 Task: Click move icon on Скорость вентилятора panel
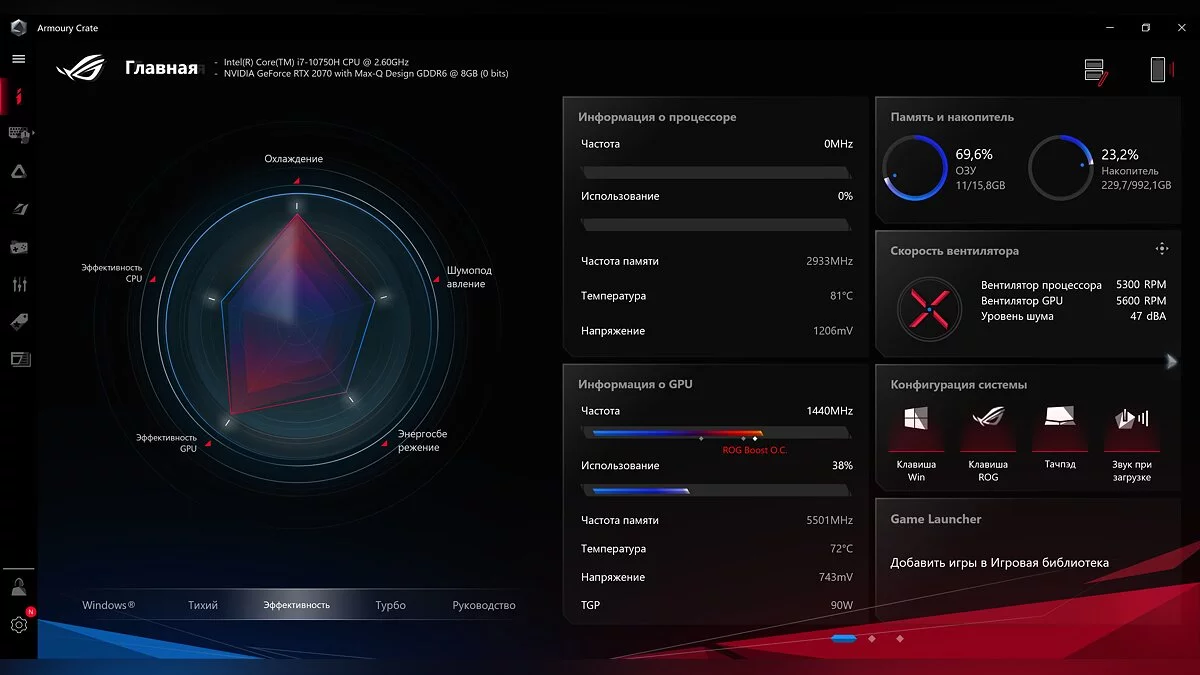click(1161, 249)
